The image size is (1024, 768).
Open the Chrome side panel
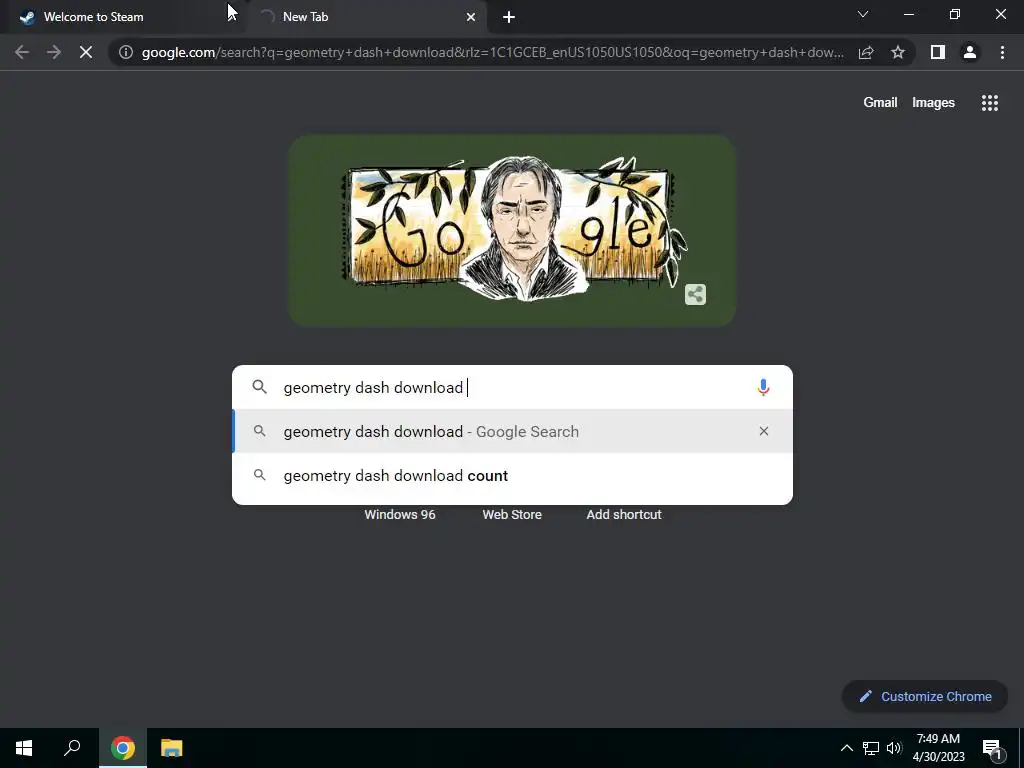pyautogui.click(x=938, y=52)
